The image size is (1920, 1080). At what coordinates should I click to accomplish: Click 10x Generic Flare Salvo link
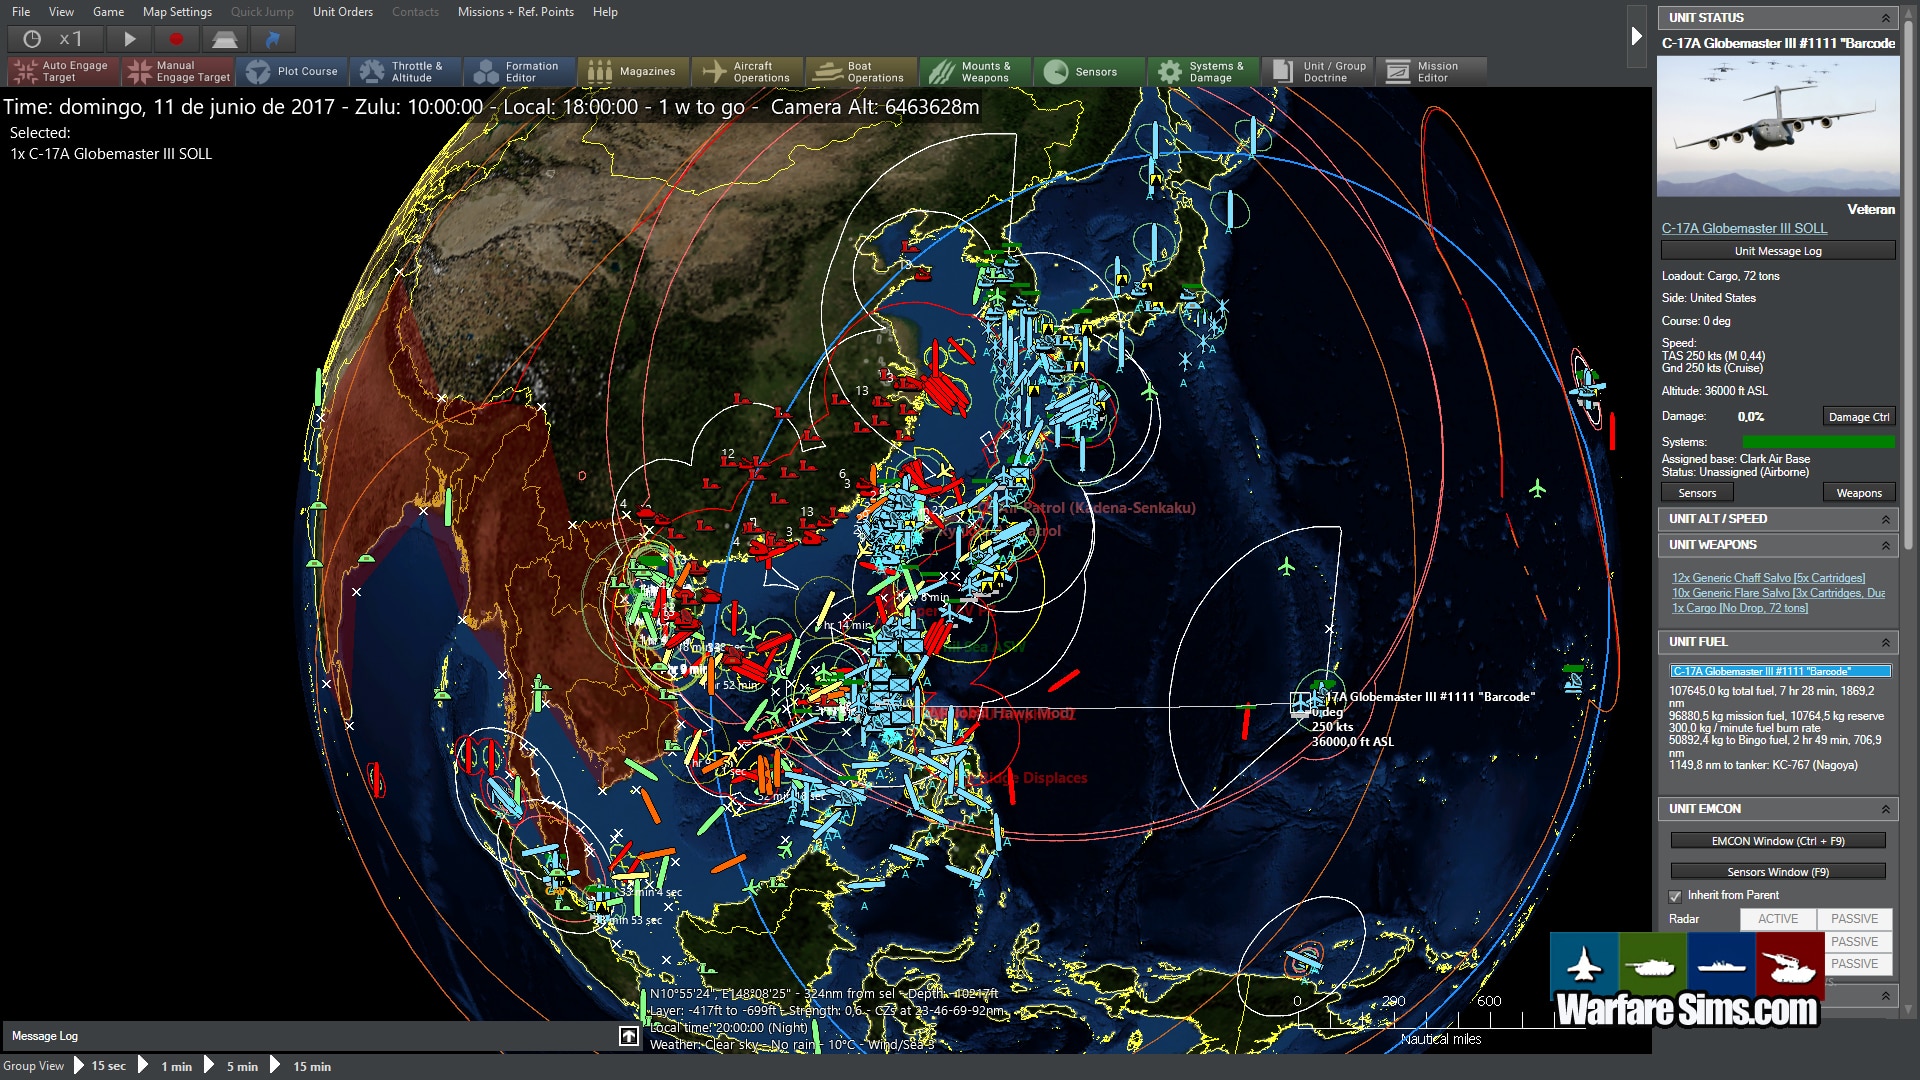pos(1778,593)
